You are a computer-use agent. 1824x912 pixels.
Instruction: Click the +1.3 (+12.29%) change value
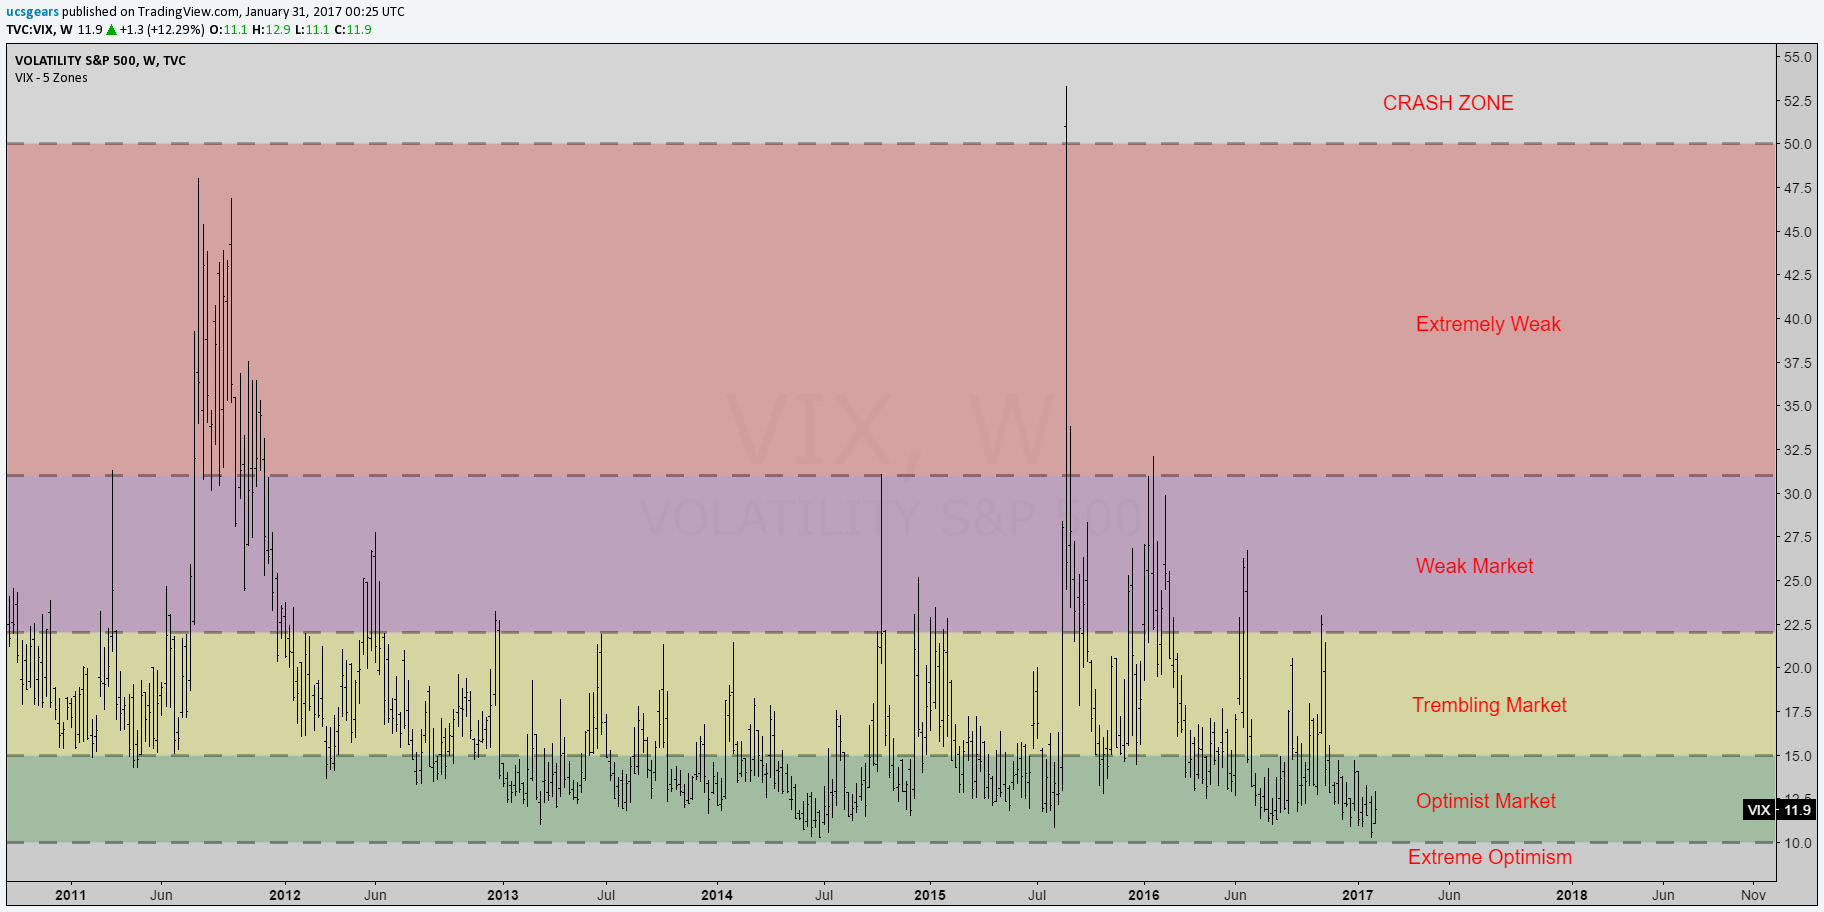pos(162,30)
